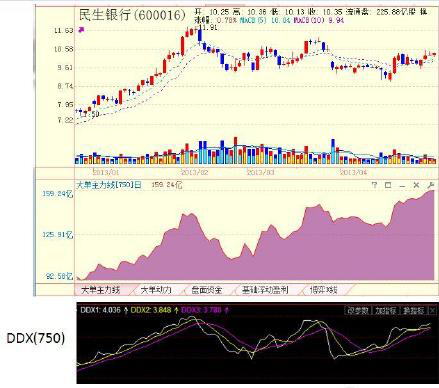Click the MACB(10) 9.94 average label

[319, 20]
